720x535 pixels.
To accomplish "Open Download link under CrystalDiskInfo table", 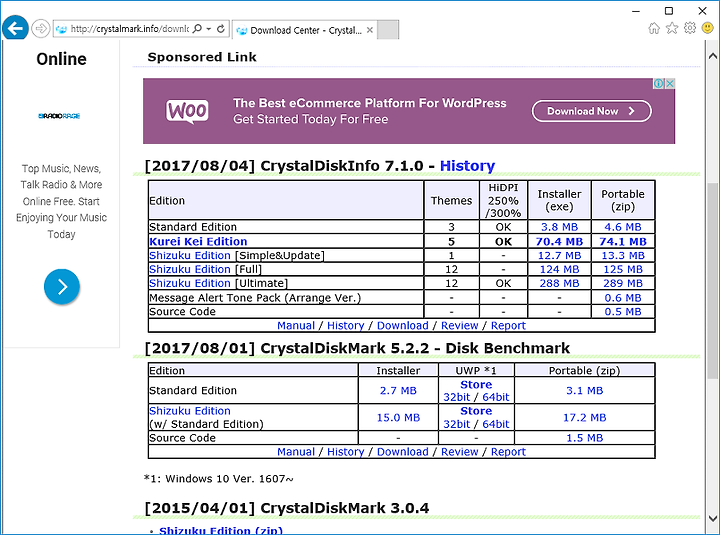I will pos(403,326).
